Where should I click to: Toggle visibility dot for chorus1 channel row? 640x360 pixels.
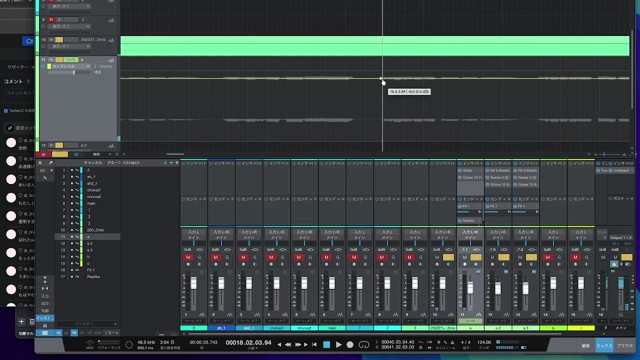(72, 190)
